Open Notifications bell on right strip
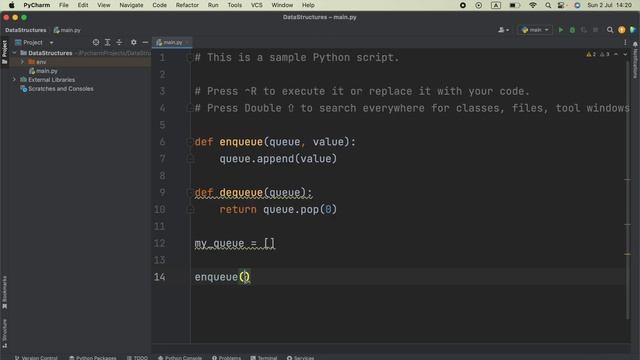 pos(635,44)
